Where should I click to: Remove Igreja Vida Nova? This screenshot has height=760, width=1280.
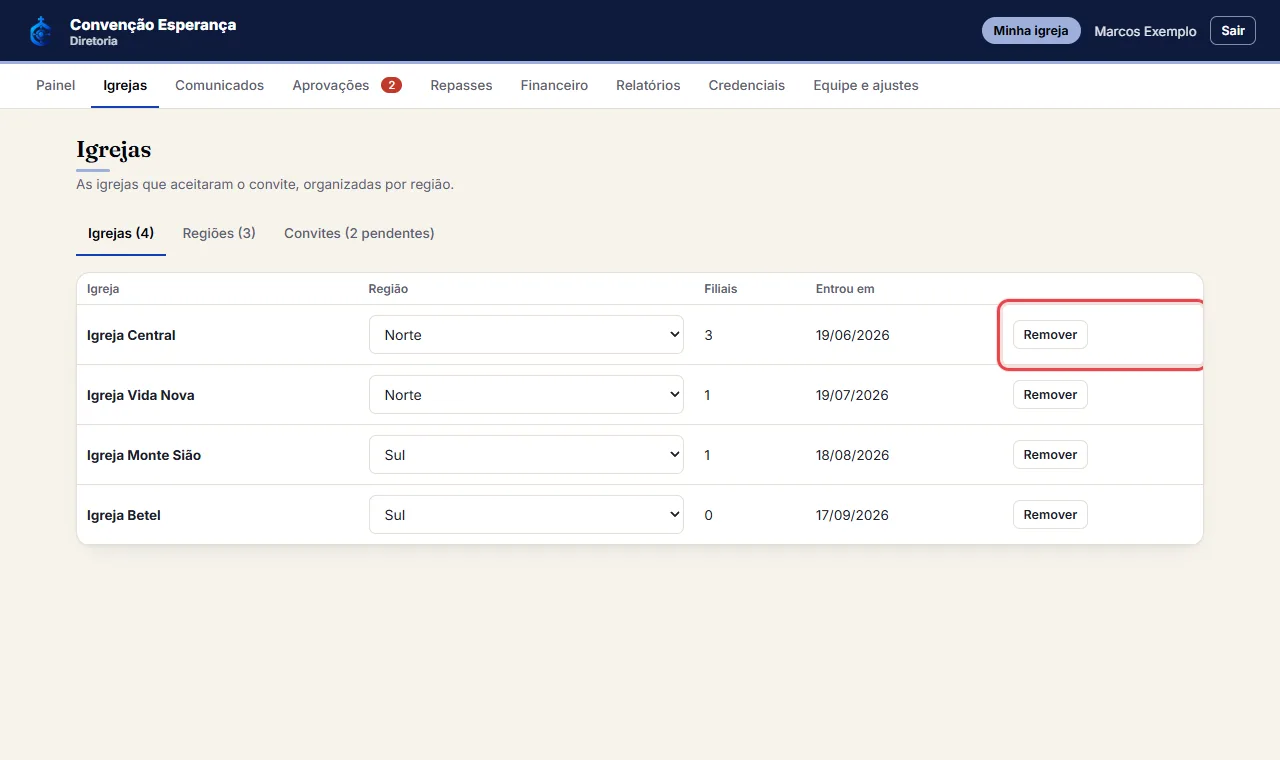tap(1050, 395)
